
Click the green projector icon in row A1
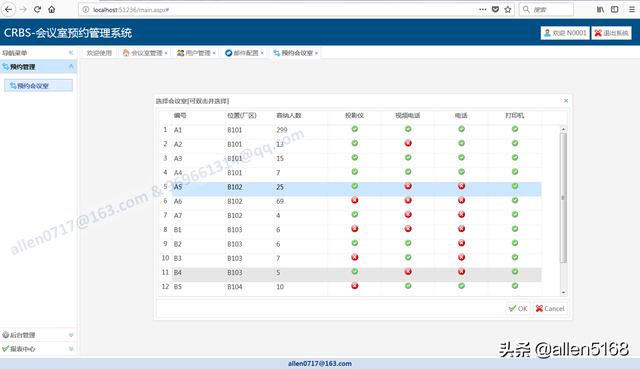coord(355,129)
